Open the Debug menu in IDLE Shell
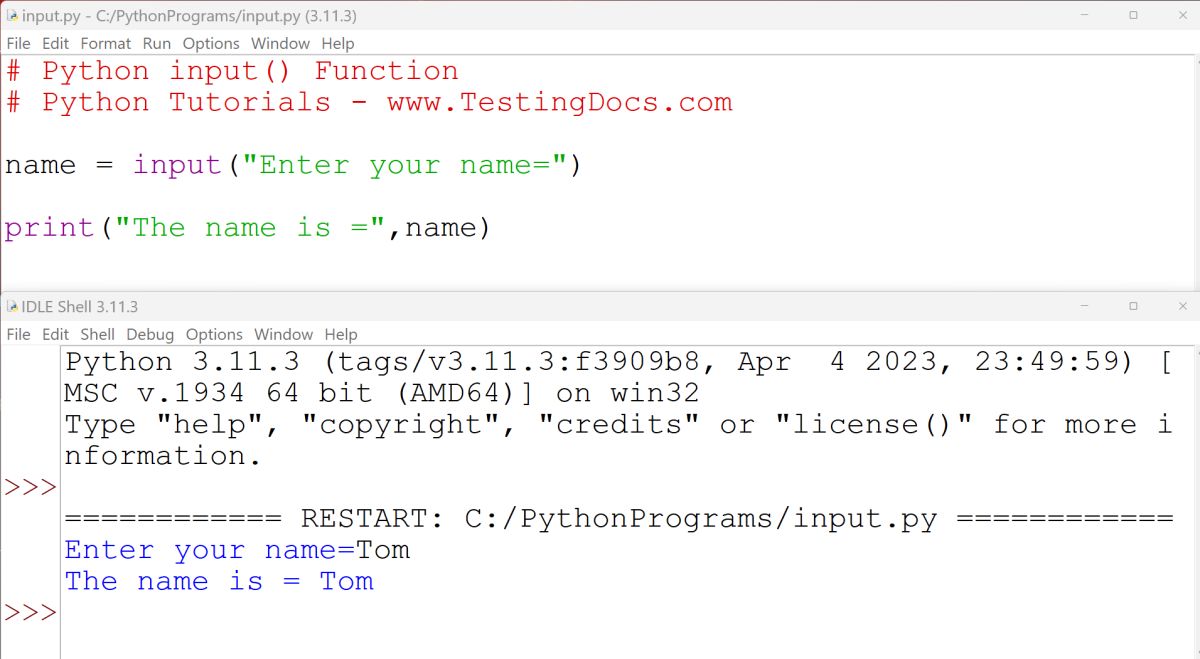The image size is (1200, 659). [150, 334]
